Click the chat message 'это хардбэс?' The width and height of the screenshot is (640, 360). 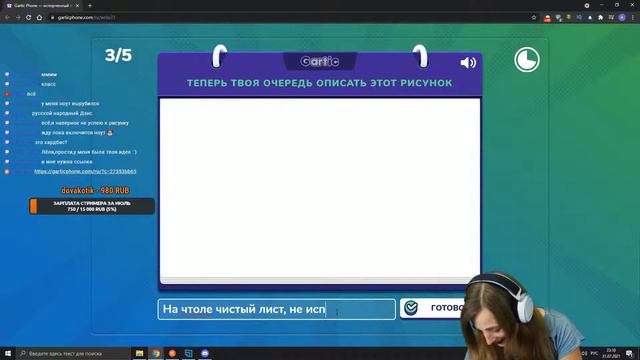(x=51, y=142)
